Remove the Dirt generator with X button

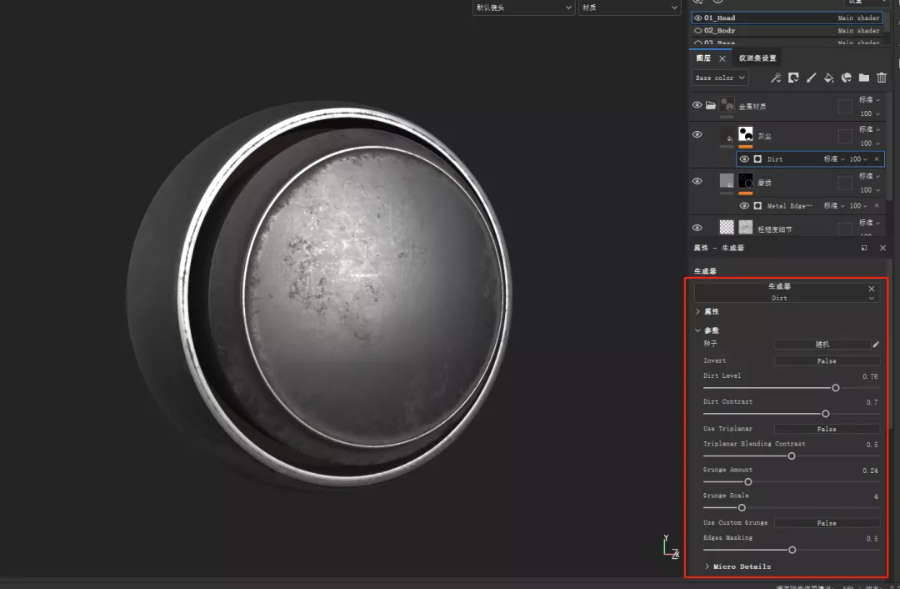click(x=871, y=289)
